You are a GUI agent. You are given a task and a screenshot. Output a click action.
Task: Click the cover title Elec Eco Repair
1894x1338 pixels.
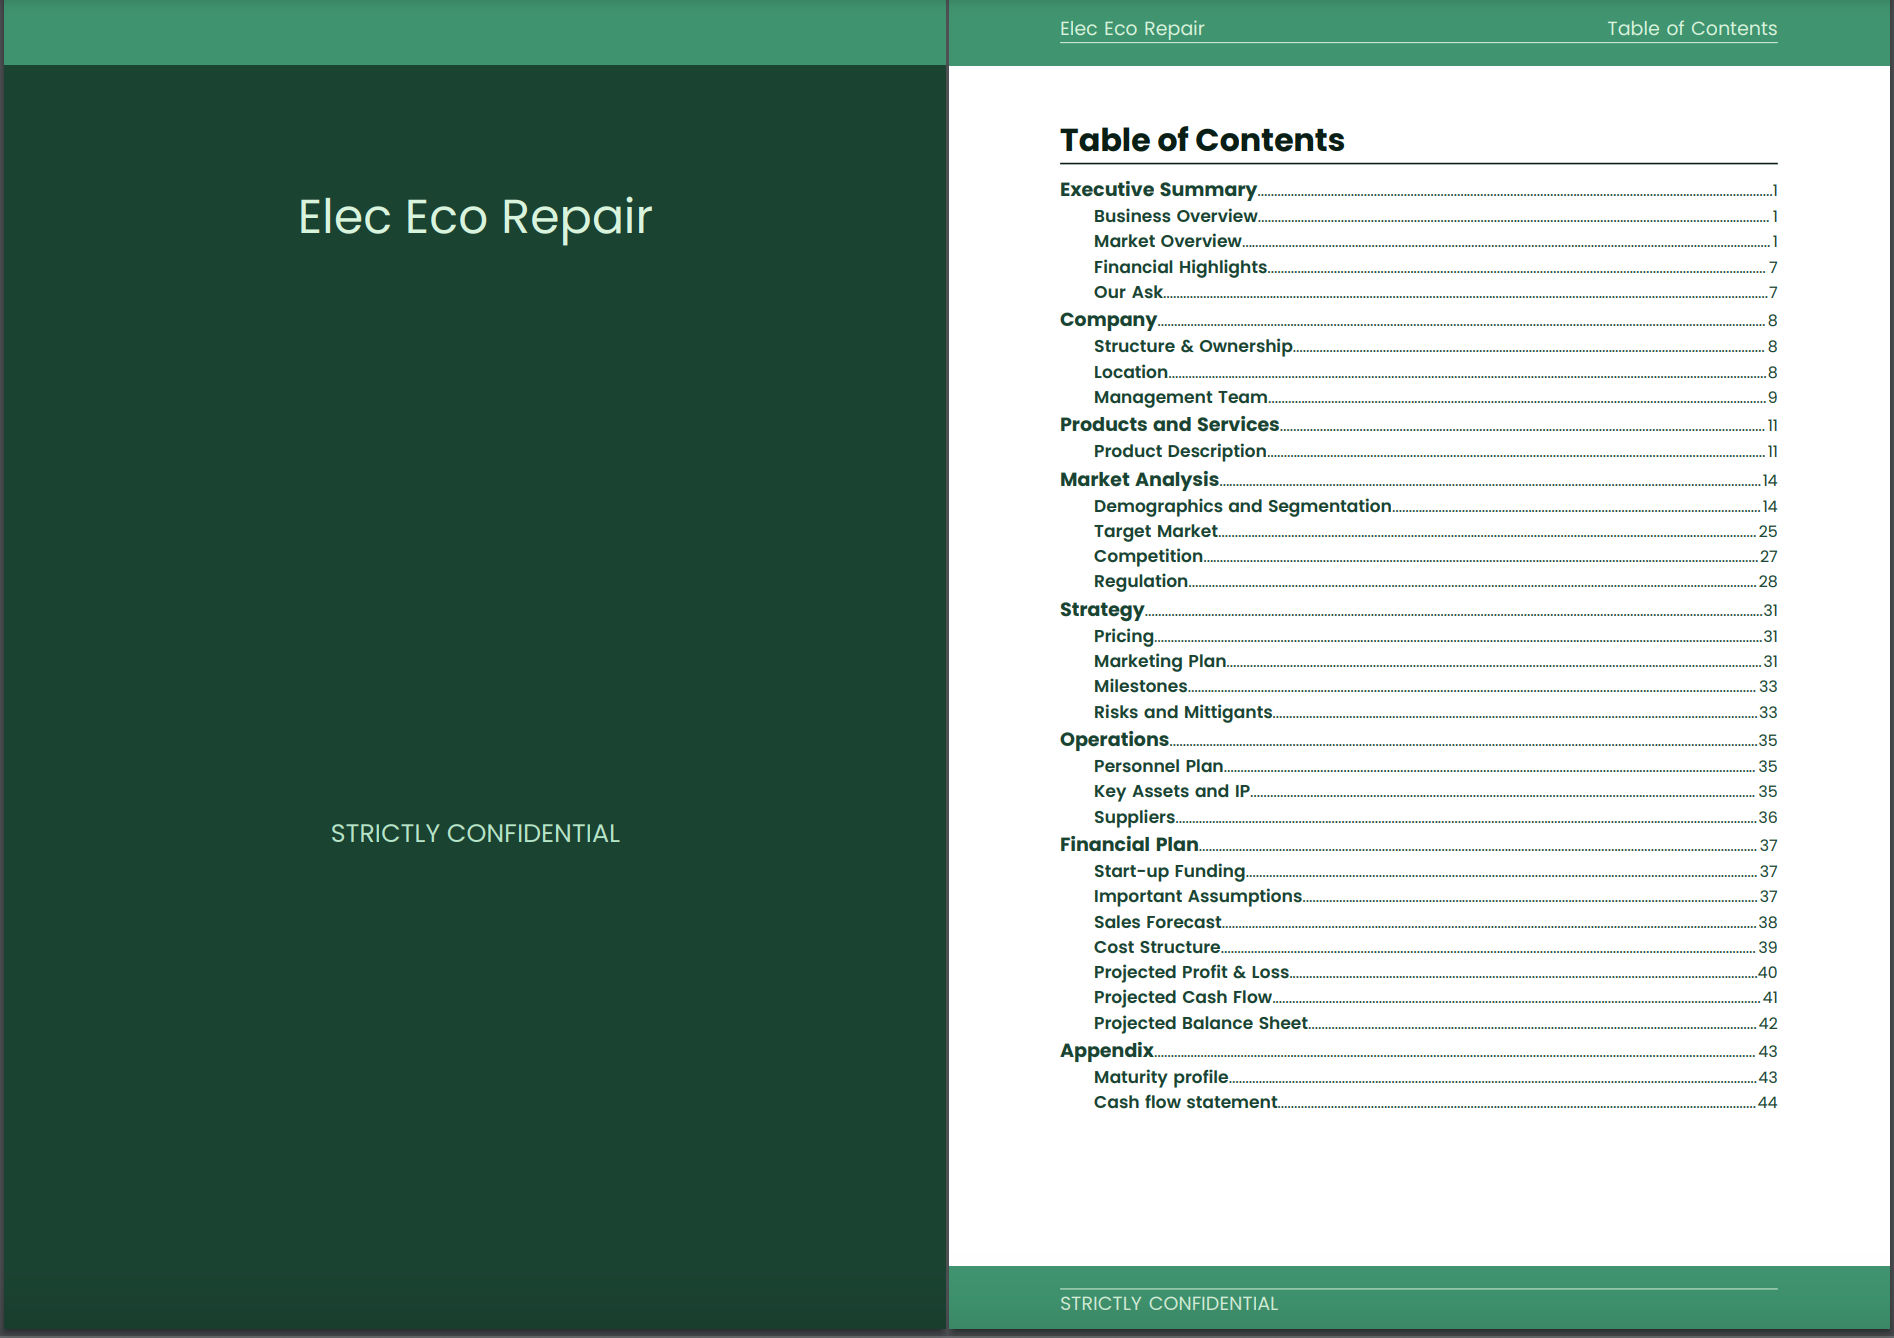point(475,217)
